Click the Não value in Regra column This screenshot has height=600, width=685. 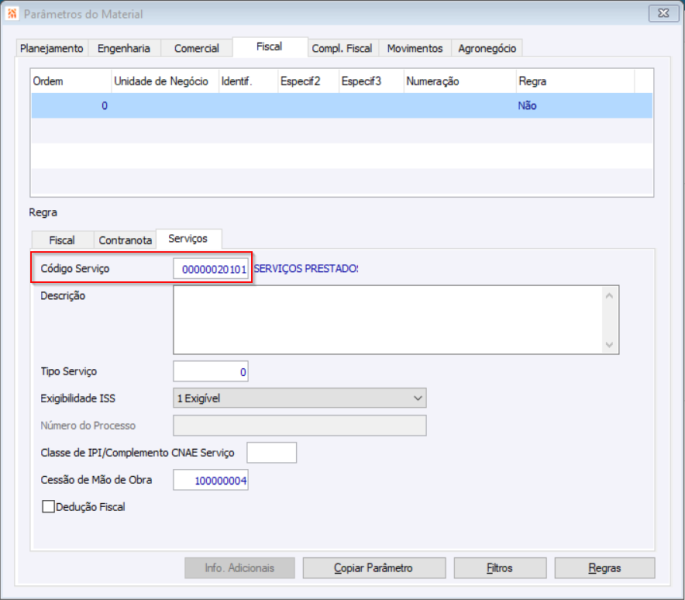tap(527, 106)
